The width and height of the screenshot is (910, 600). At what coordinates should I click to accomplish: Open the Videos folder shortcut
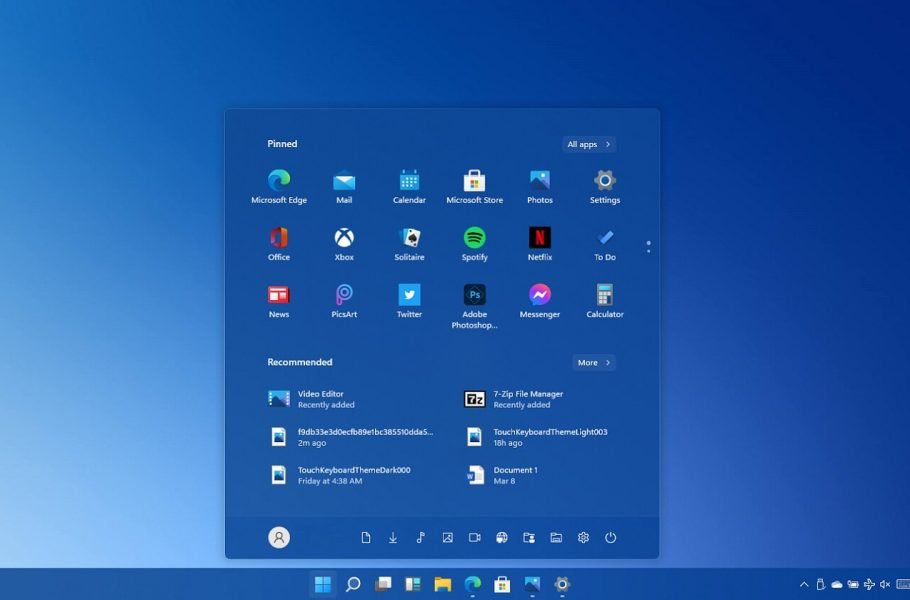[x=475, y=537]
